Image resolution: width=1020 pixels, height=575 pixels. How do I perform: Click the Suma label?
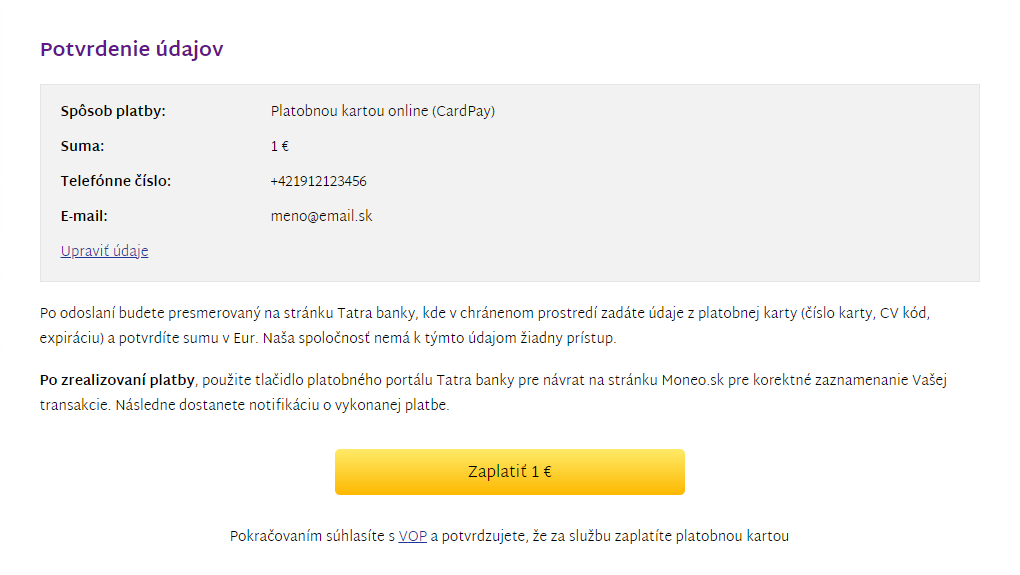[83, 146]
